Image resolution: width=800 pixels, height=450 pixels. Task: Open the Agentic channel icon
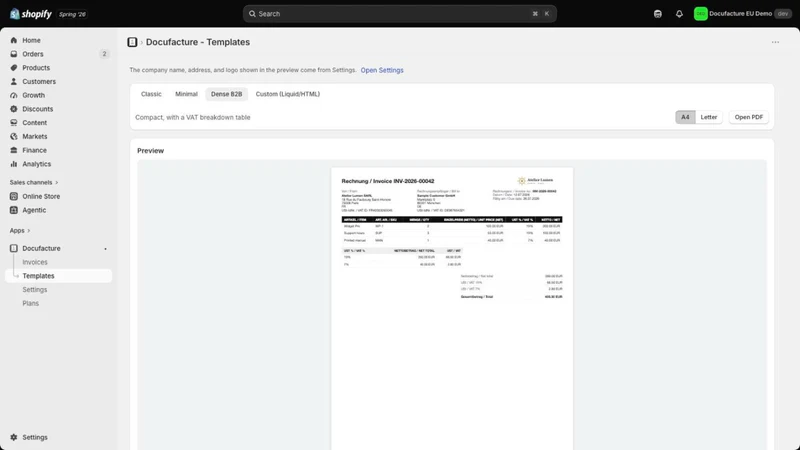click(x=14, y=210)
